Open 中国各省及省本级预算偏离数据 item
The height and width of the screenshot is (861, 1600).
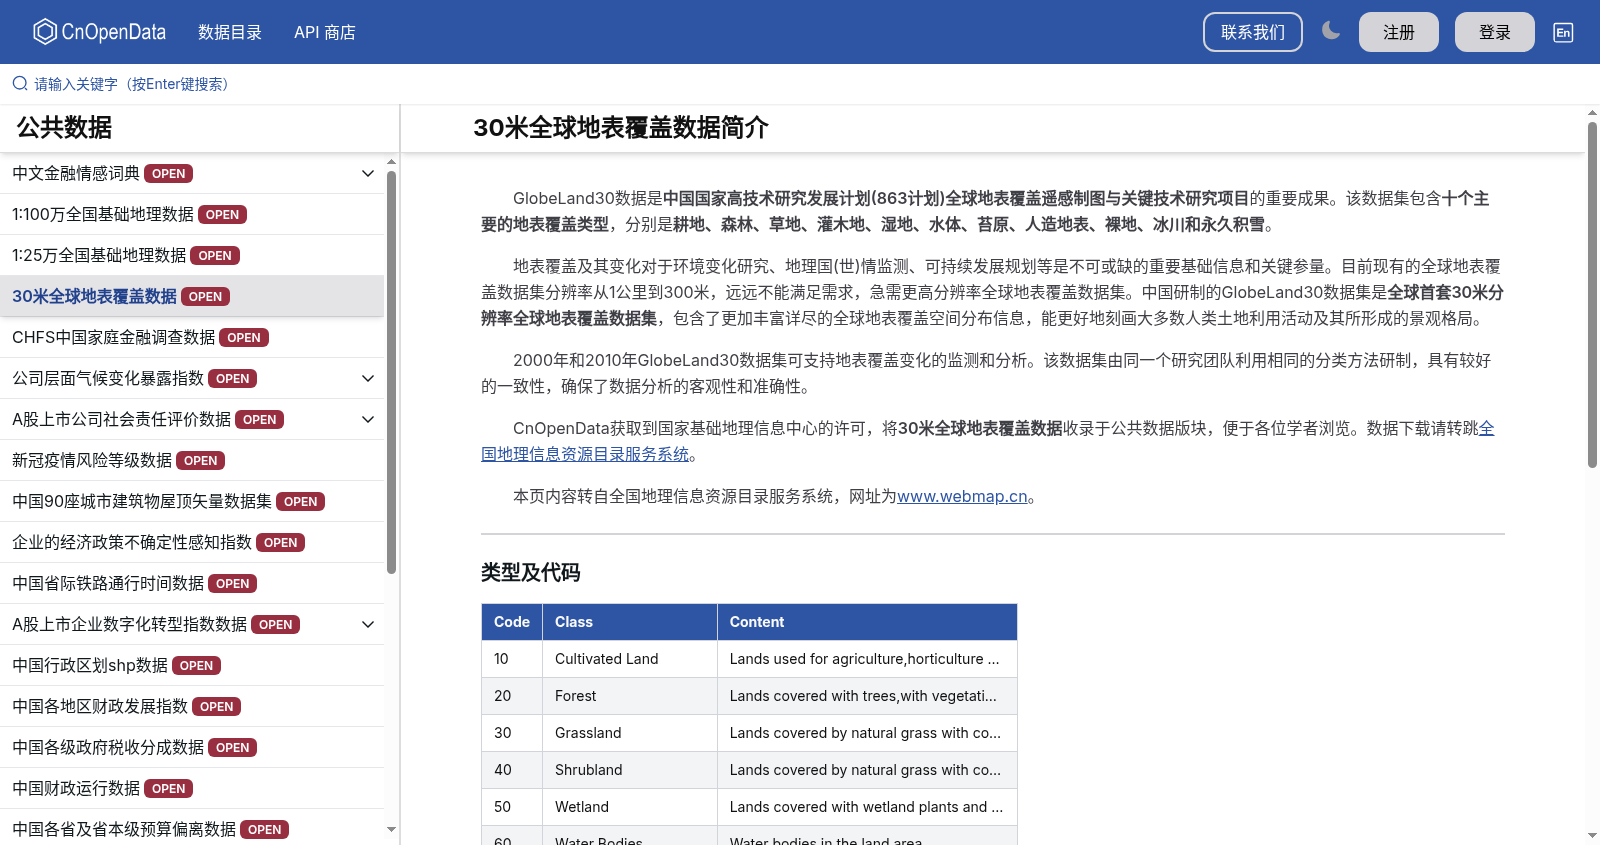coord(192,829)
